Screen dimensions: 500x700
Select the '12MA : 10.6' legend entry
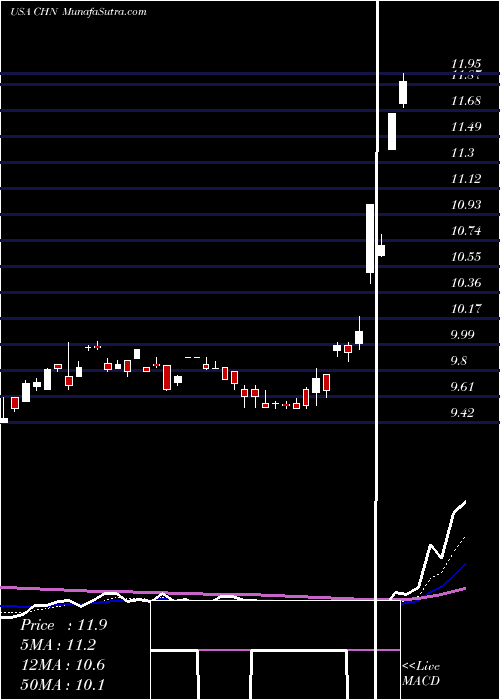[x=63, y=665]
